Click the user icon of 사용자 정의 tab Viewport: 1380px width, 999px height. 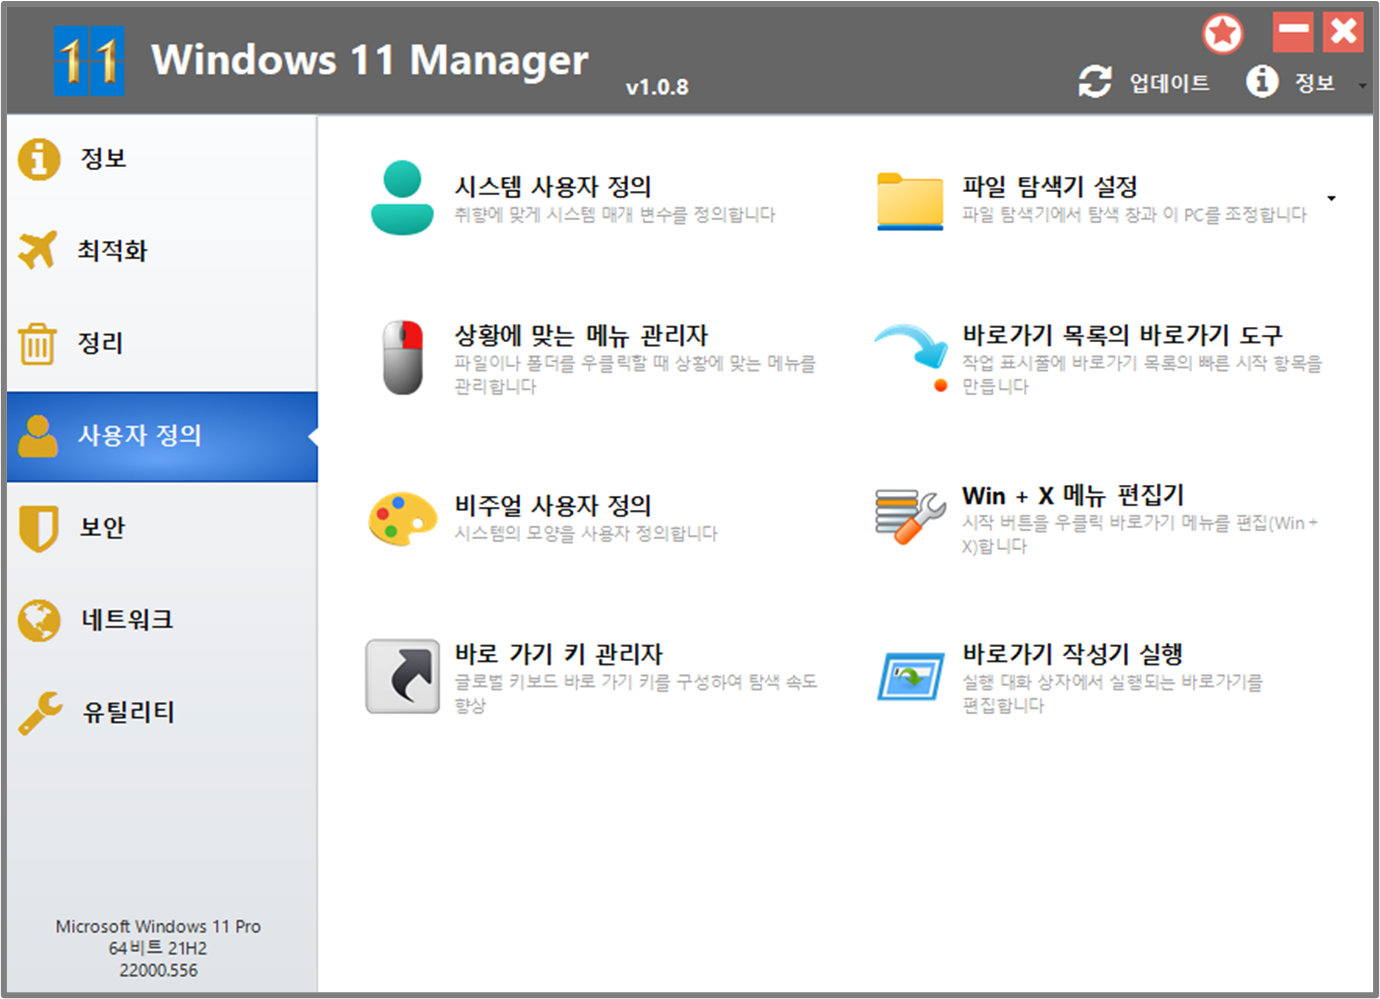tap(38, 436)
